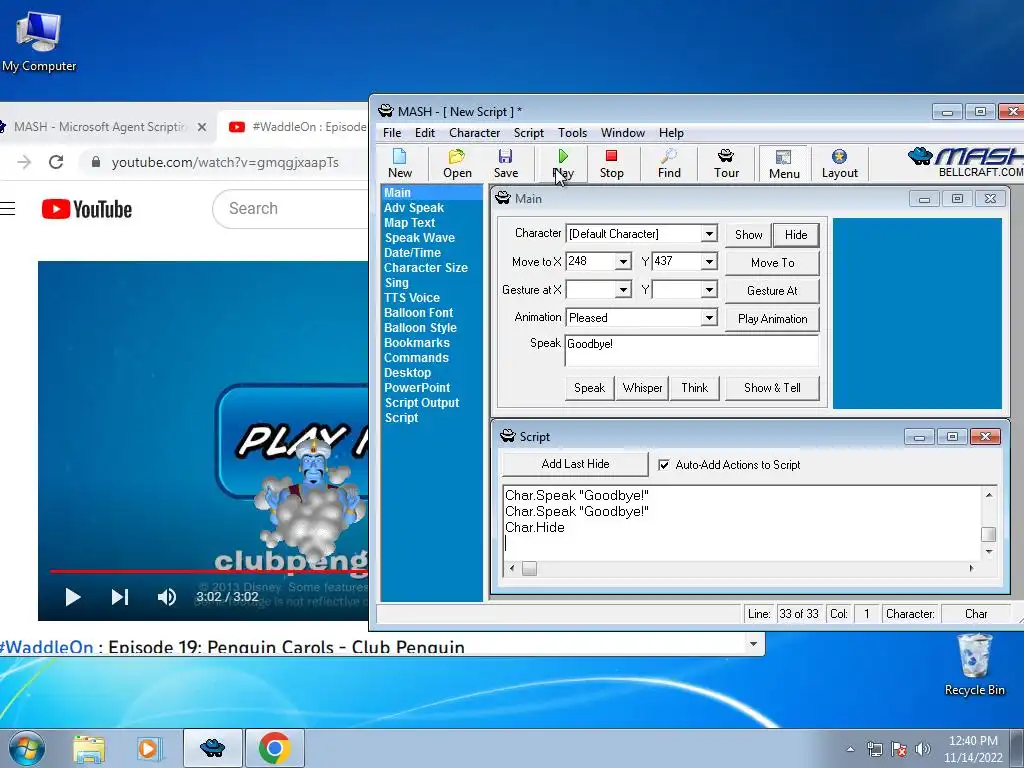Expand the Animation dropdown list
The height and width of the screenshot is (768, 1024).
point(709,318)
